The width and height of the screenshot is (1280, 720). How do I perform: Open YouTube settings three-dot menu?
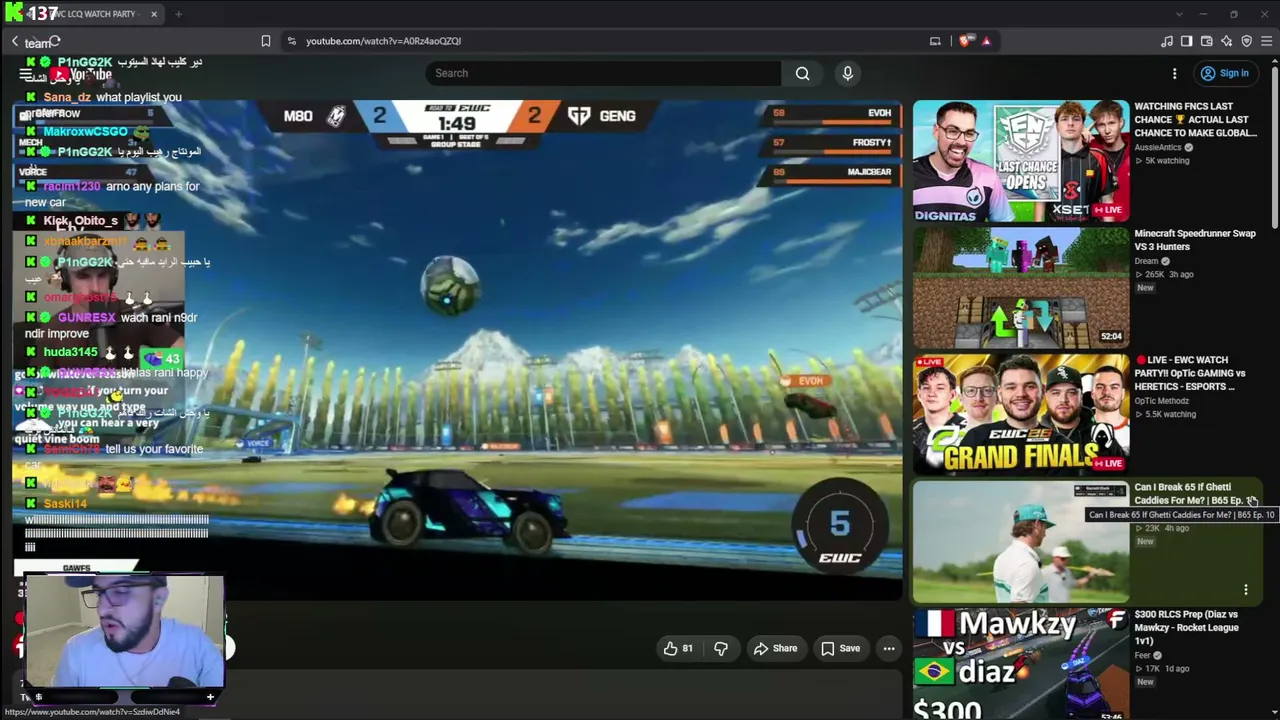coord(1175,73)
